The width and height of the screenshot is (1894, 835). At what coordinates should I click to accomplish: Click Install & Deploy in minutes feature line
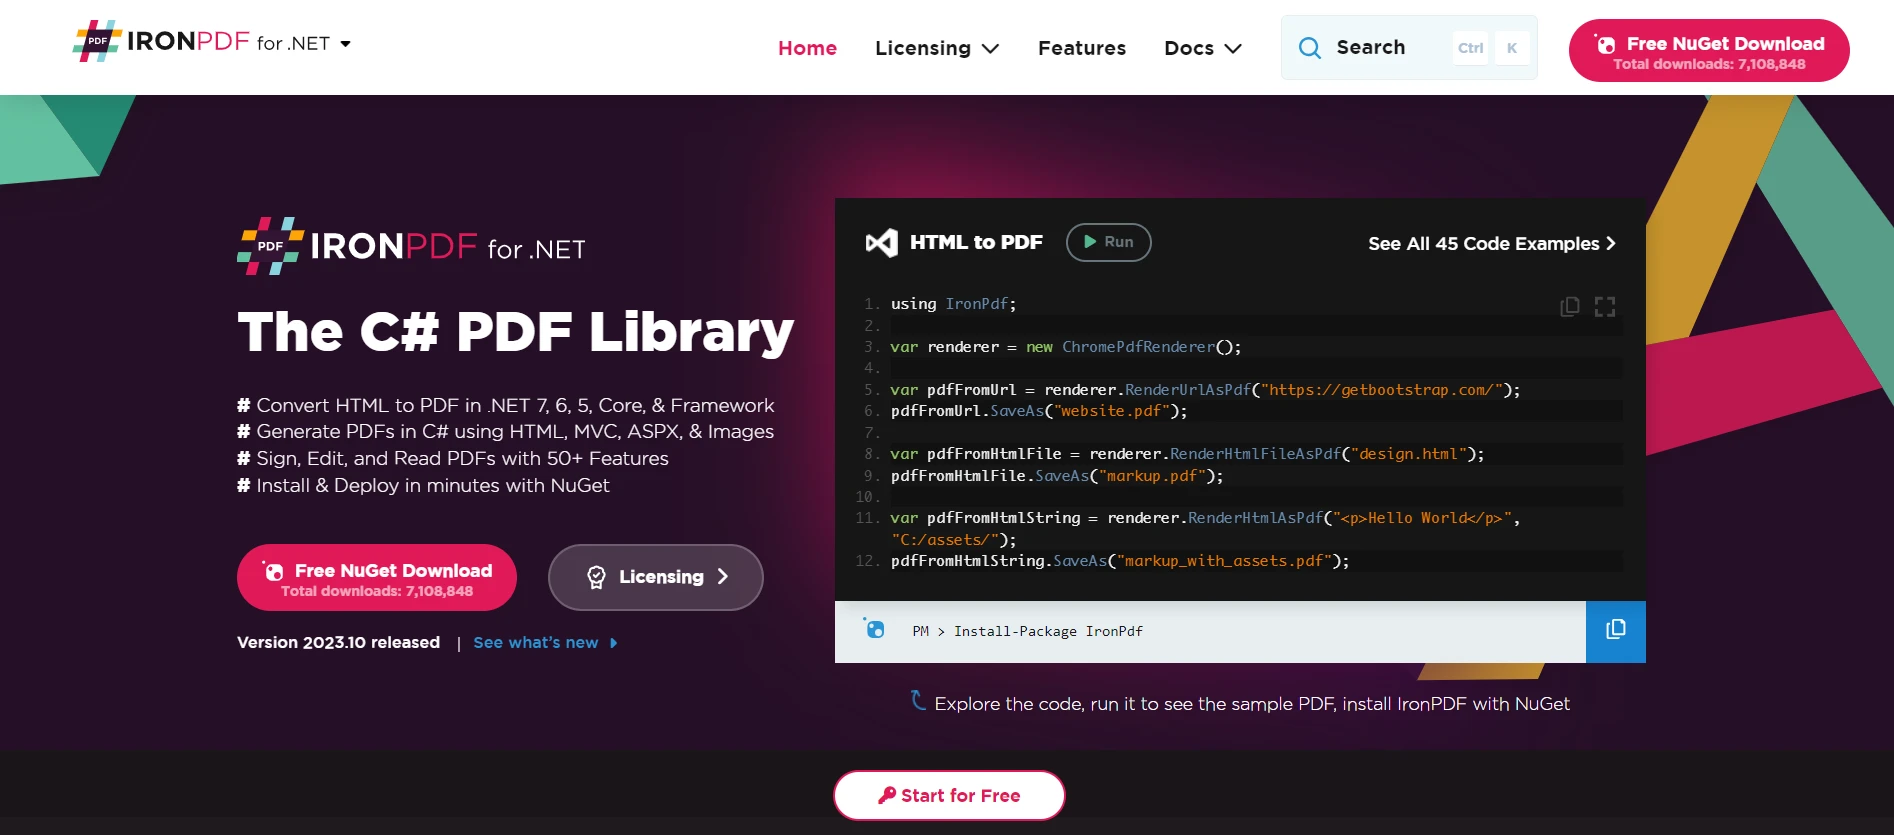click(423, 485)
